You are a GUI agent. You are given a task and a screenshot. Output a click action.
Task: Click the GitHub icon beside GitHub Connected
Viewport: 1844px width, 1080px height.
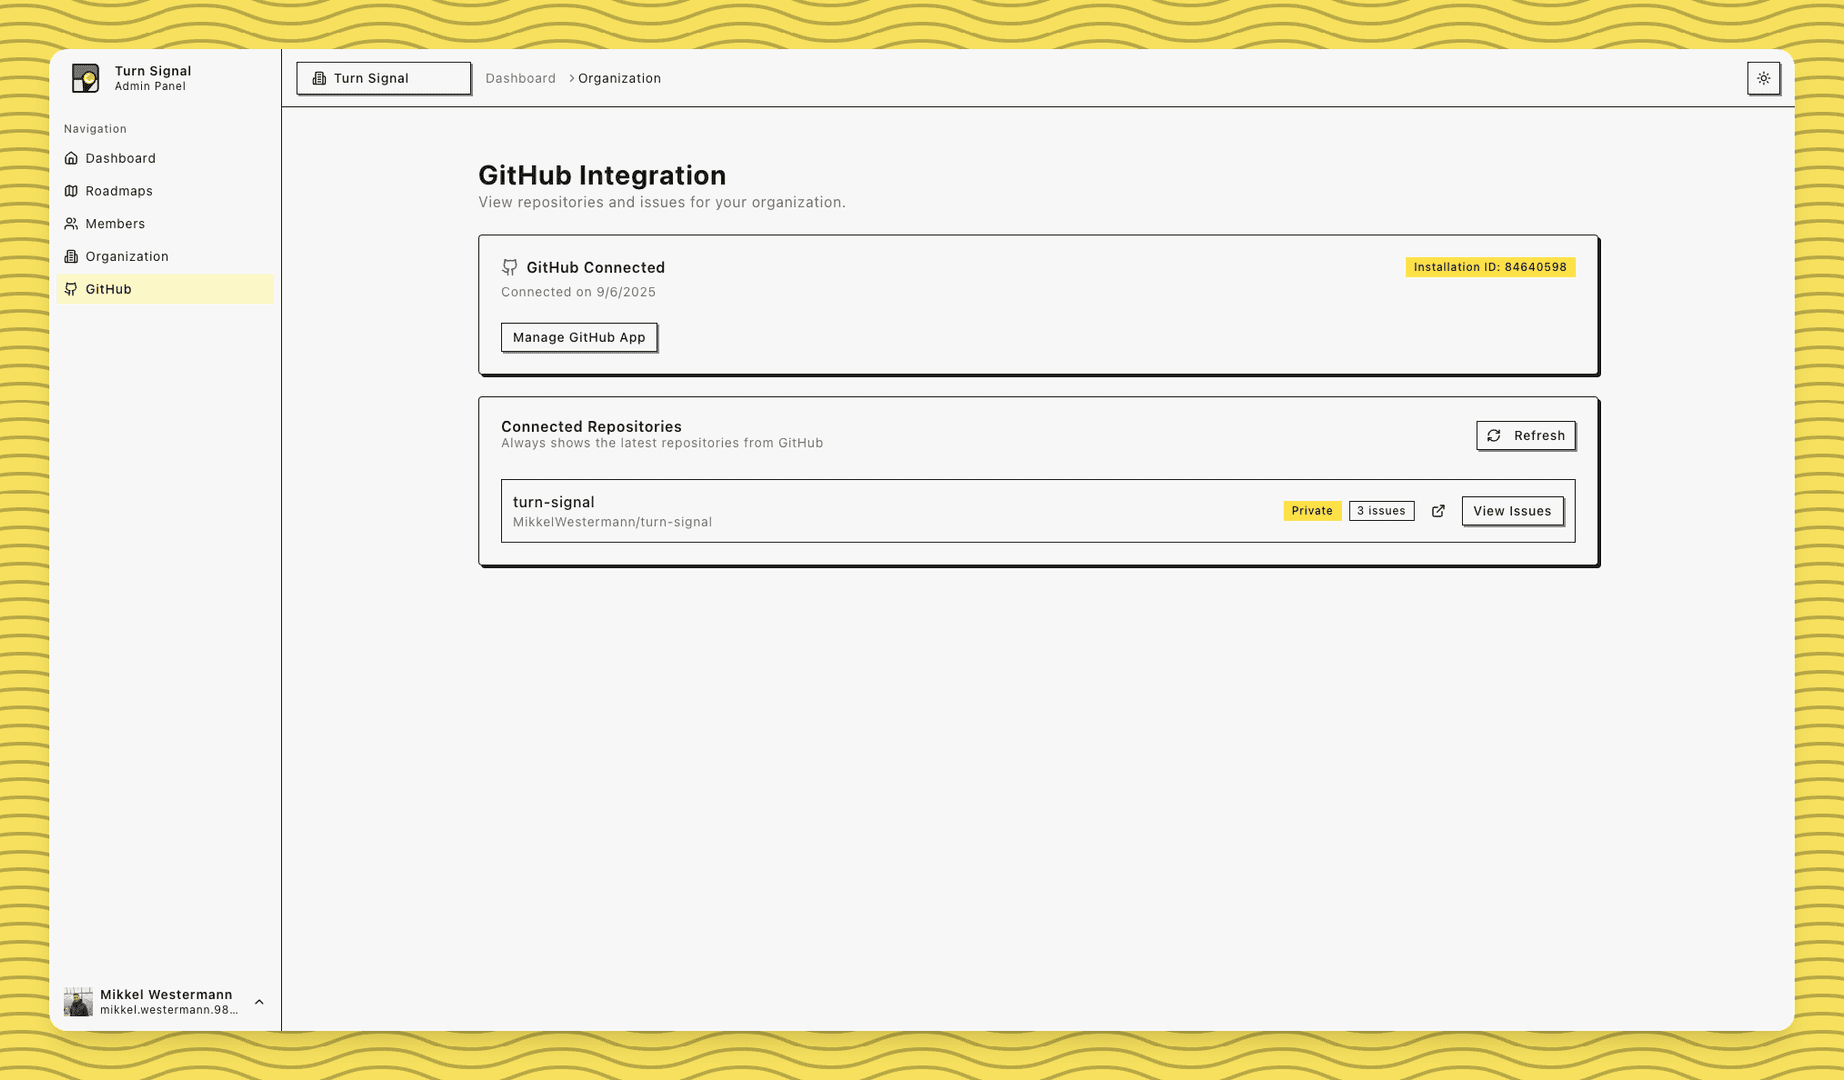click(509, 267)
